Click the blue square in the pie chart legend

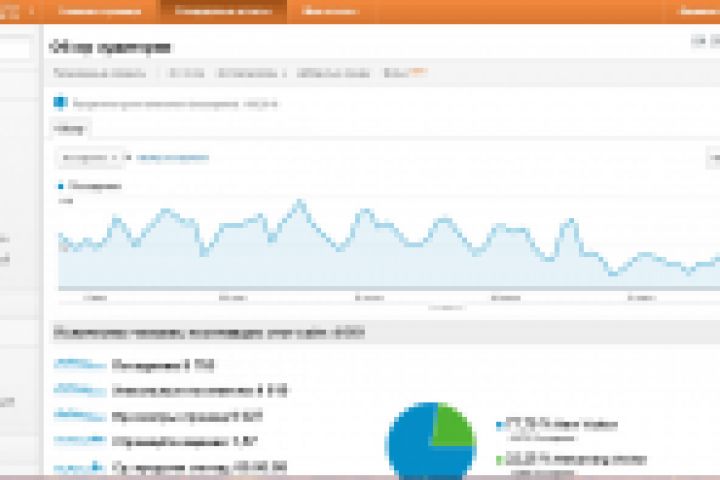tap(500, 425)
